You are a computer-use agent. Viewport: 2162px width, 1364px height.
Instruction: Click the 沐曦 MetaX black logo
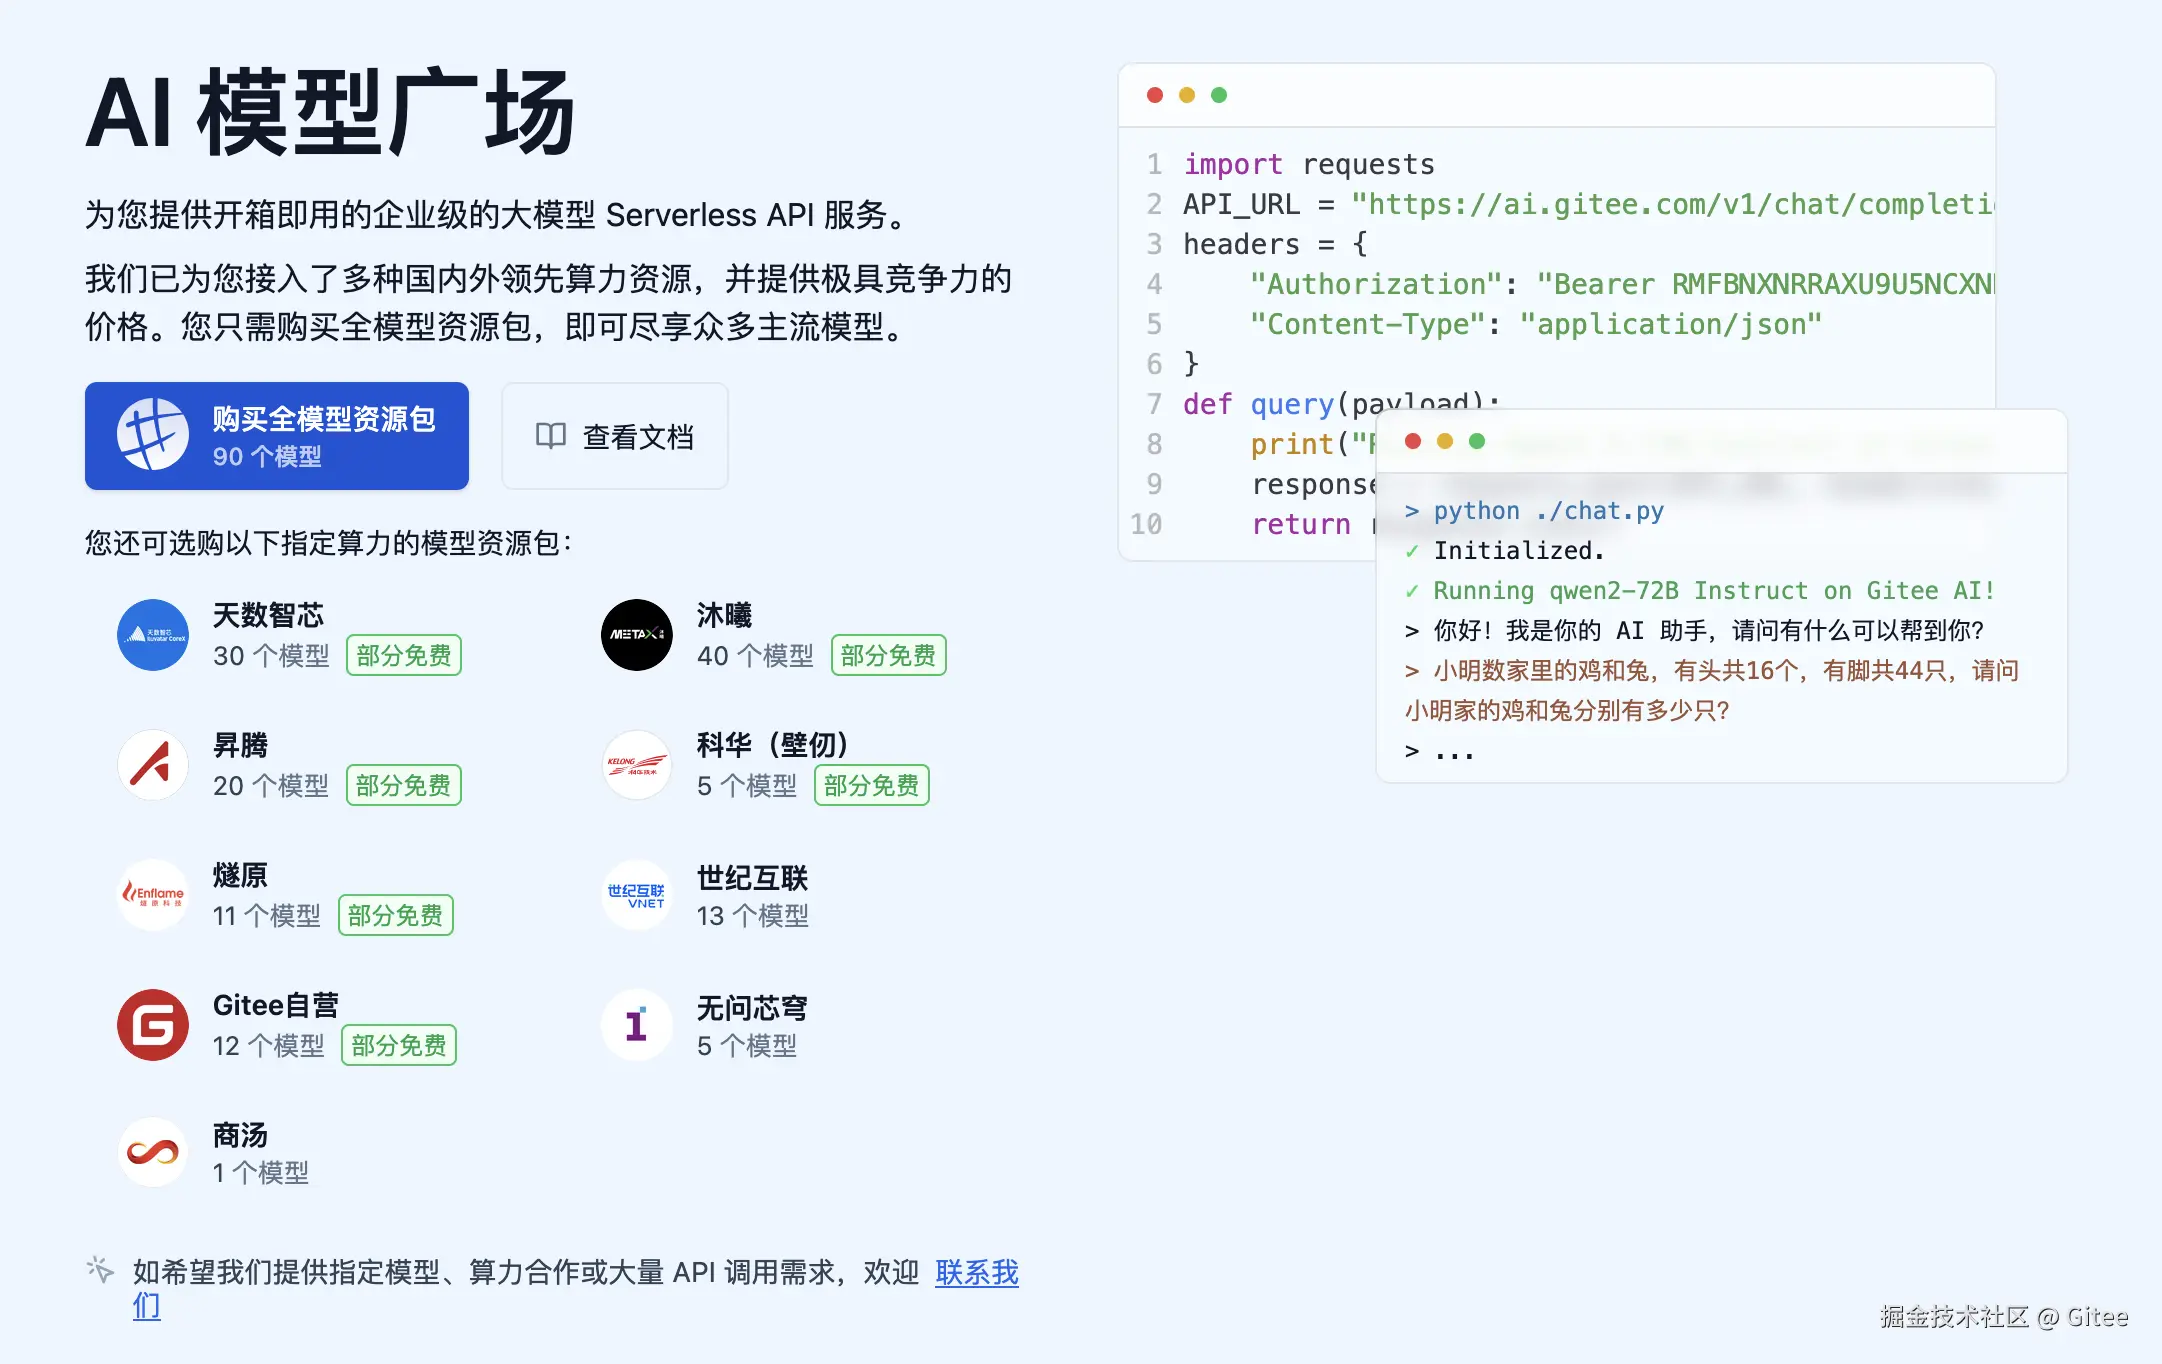637,635
